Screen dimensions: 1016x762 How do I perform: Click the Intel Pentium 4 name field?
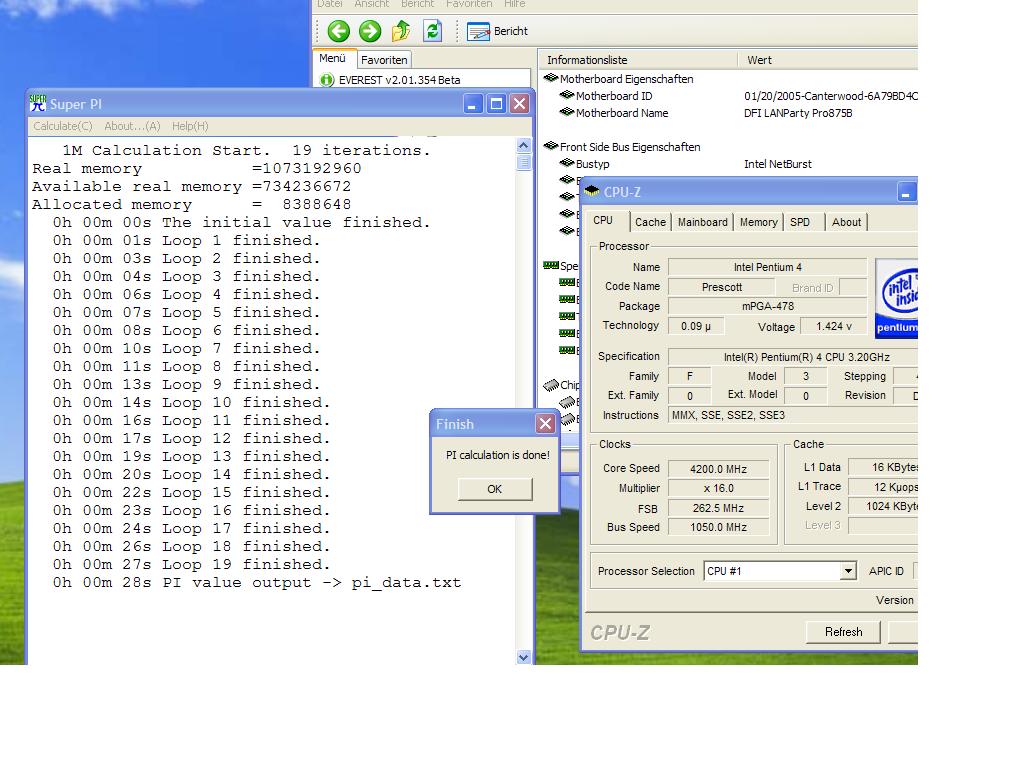768,267
